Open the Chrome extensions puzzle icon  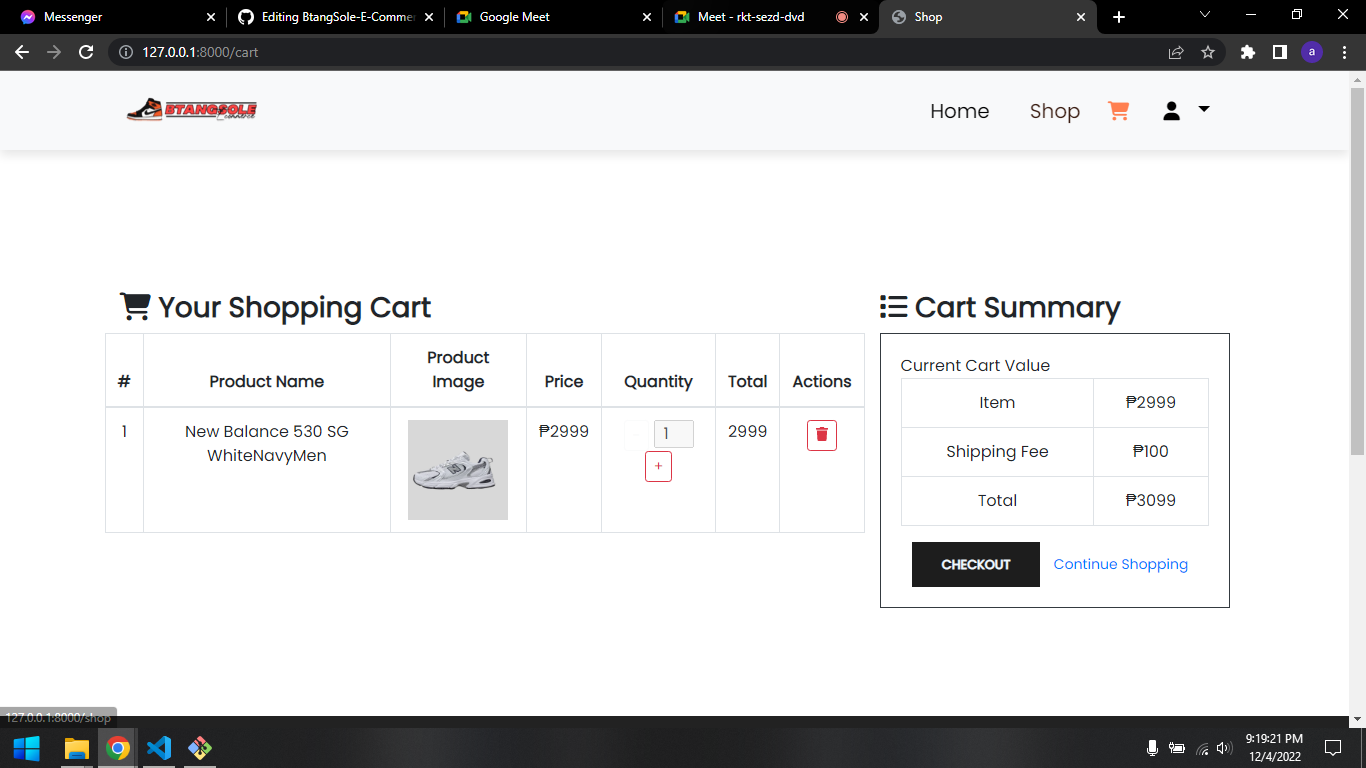tap(1247, 52)
